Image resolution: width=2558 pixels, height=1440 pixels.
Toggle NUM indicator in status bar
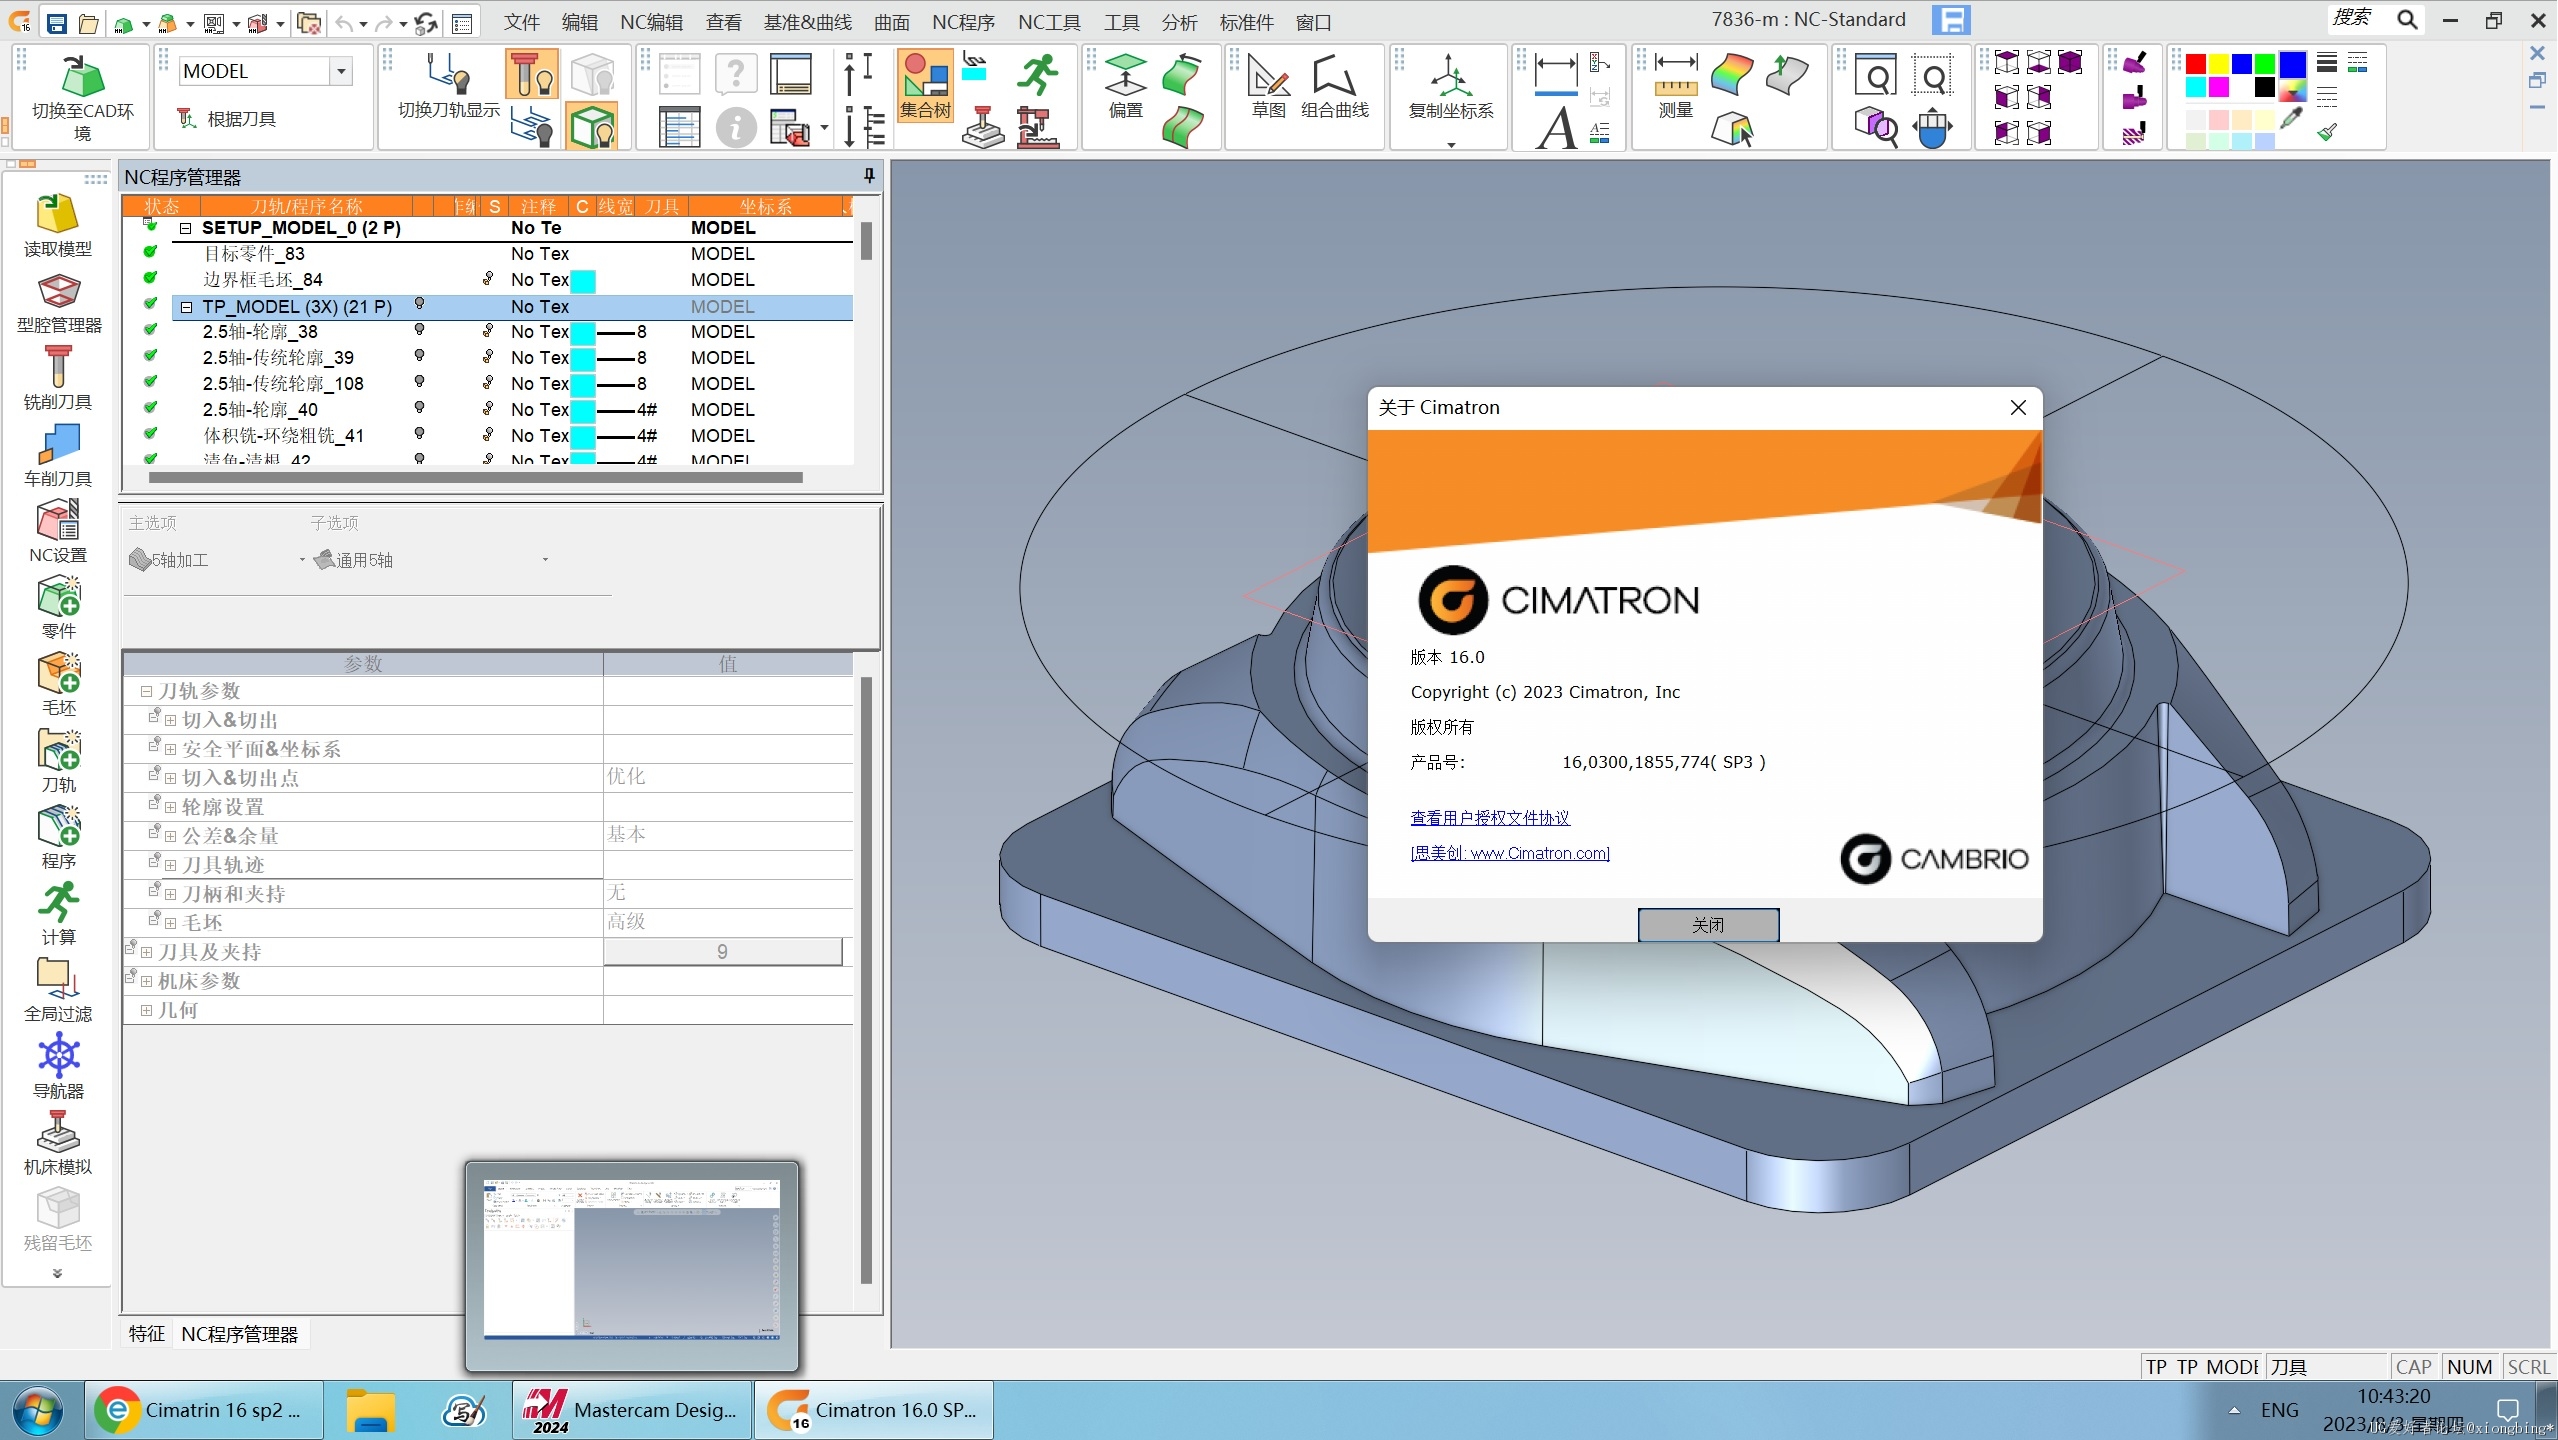click(x=2468, y=1367)
